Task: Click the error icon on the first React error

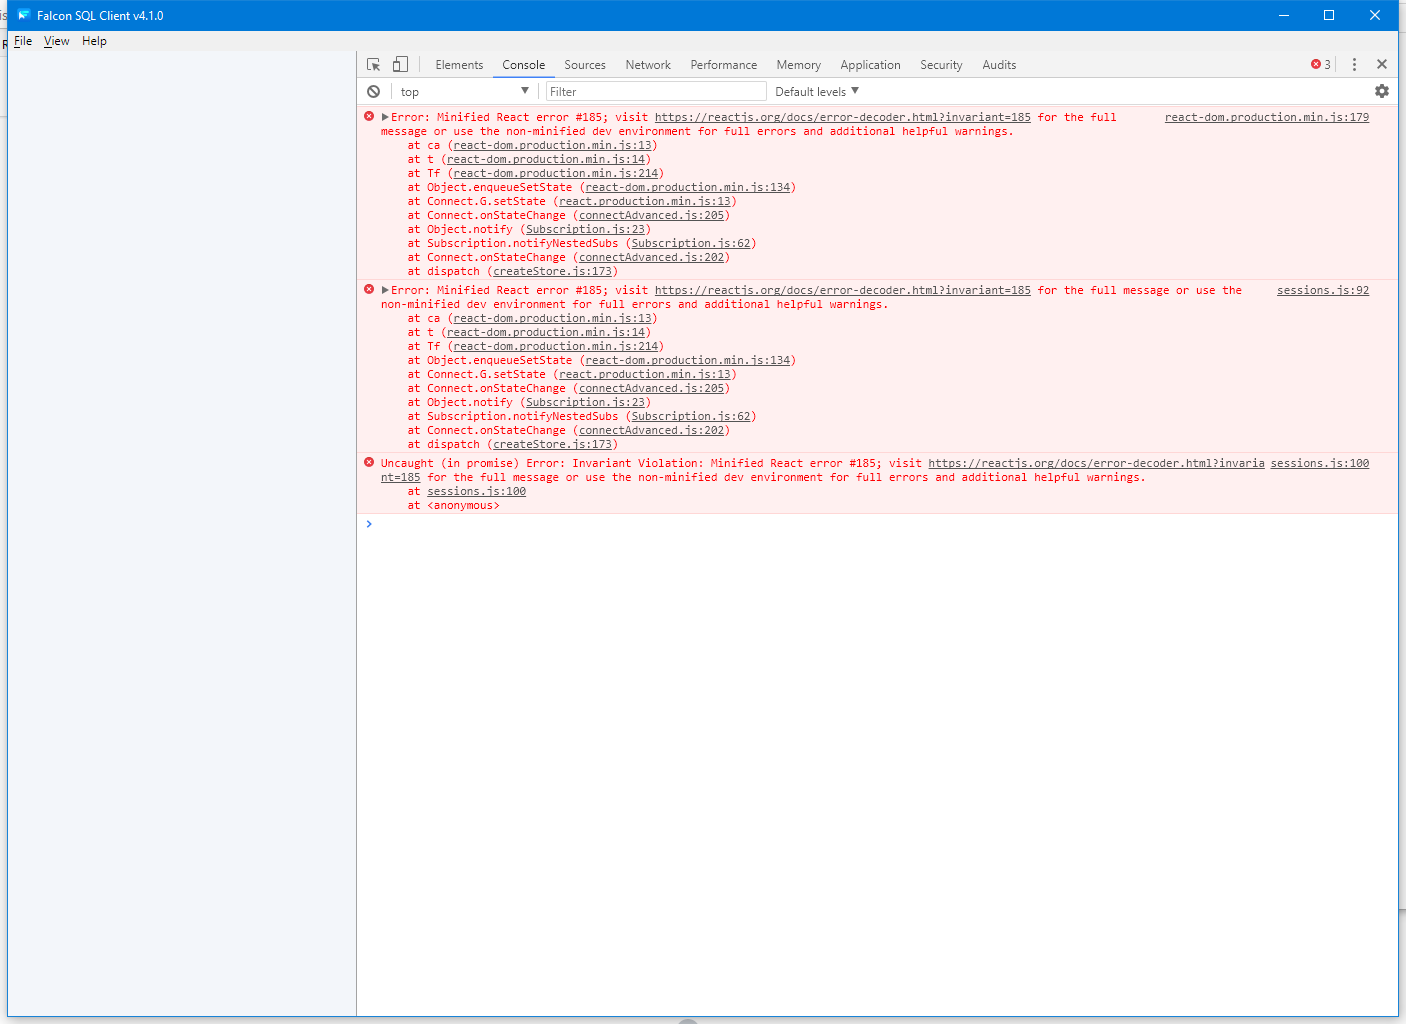Action: click(x=368, y=116)
